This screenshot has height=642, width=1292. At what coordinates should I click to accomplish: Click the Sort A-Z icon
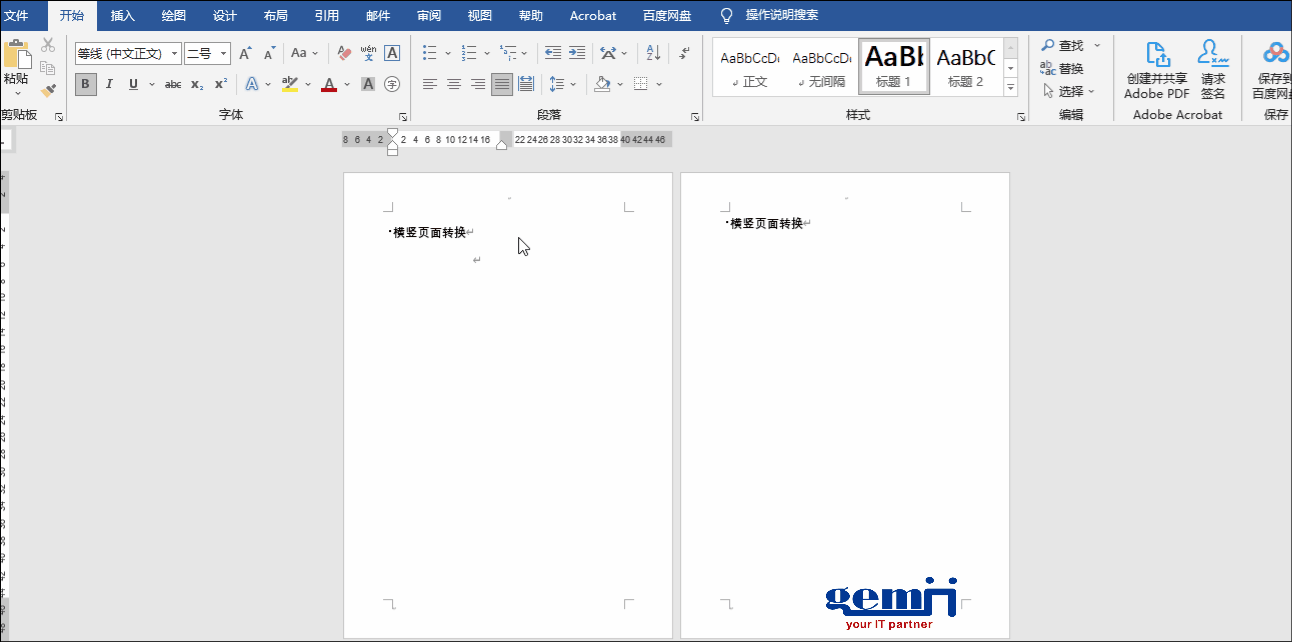[x=653, y=53]
